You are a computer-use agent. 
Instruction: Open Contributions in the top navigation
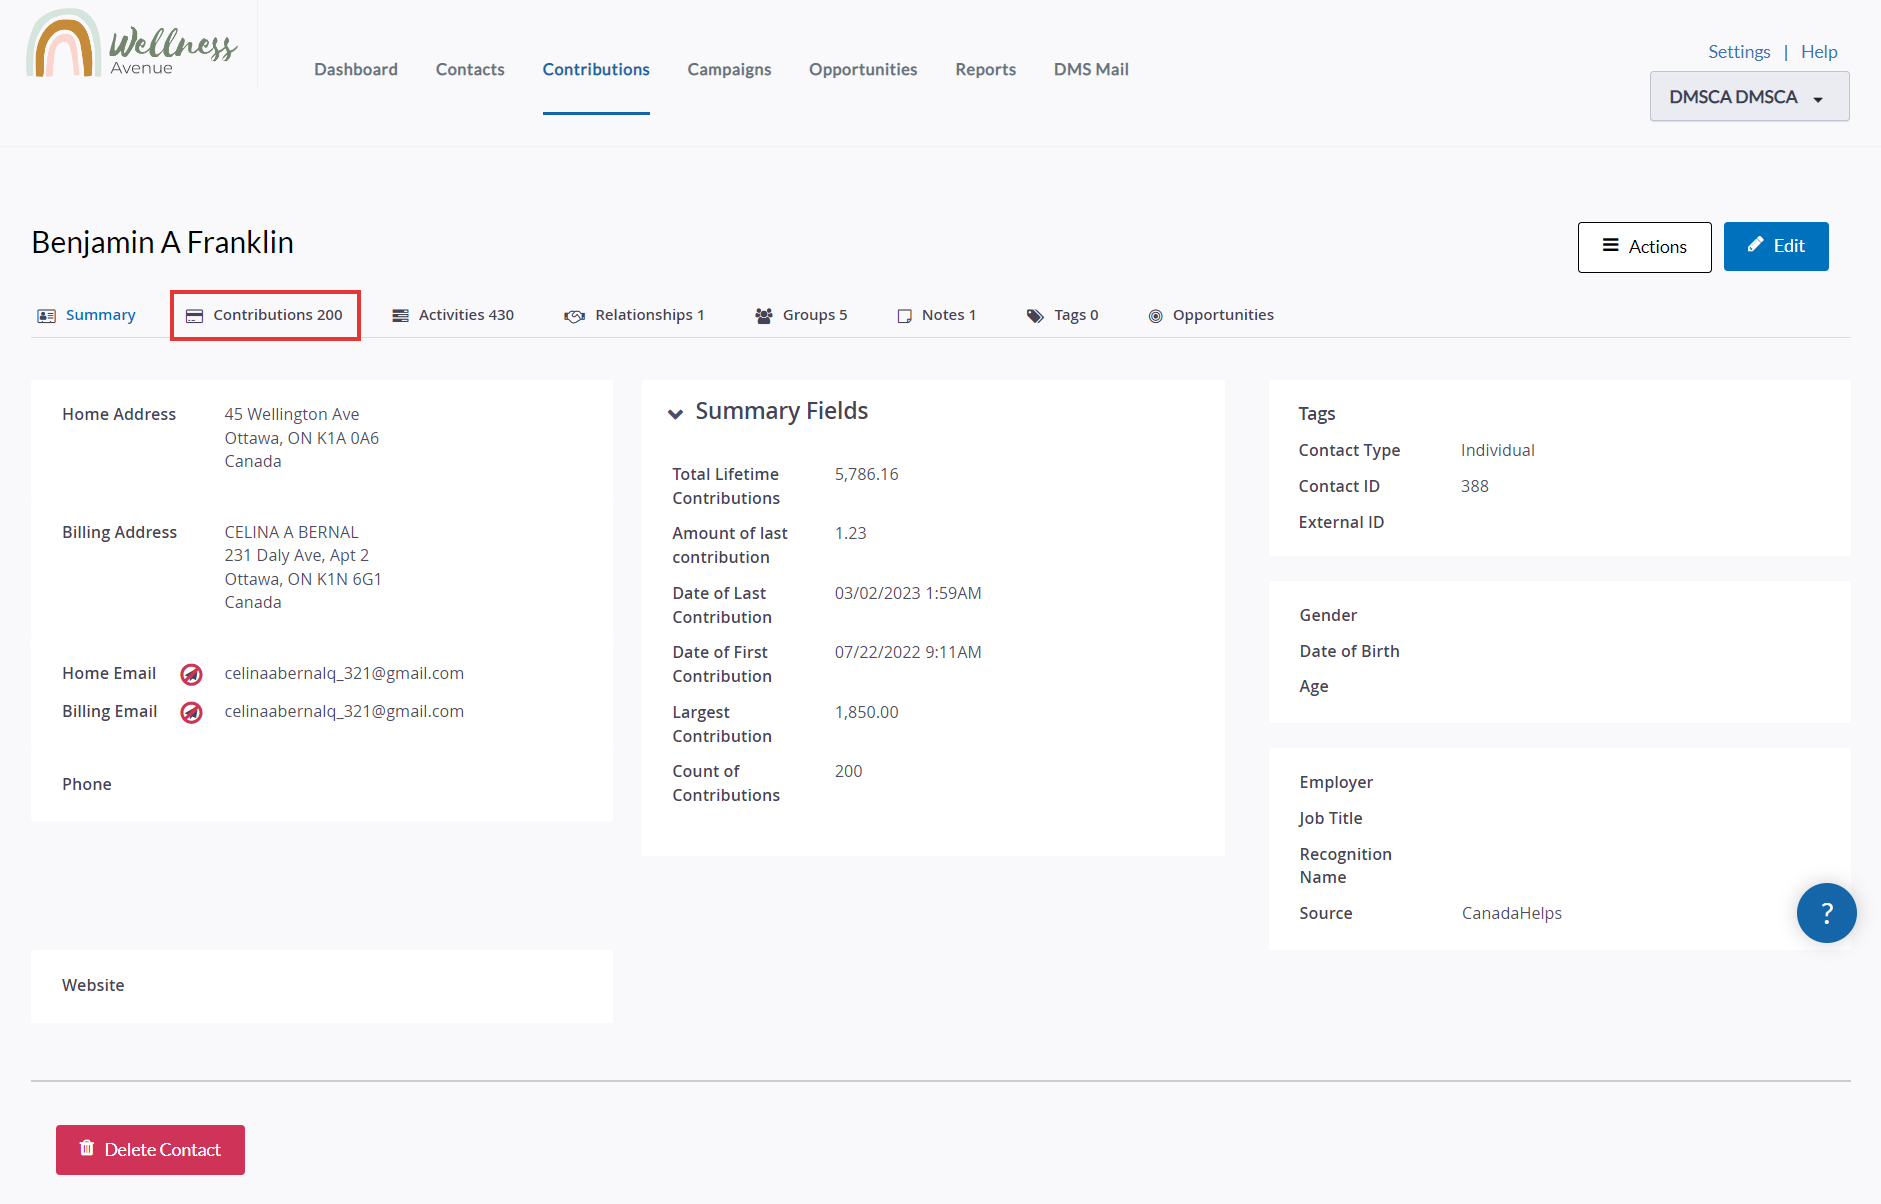coord(596,69)
